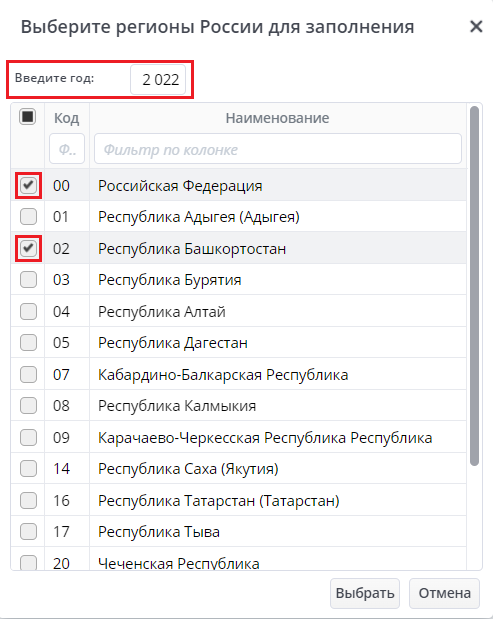Select the Республика Калмыкия name
Image resolution: width=493 pixels, height=619 pixels.
pyautogui.click(x=177, y=406)
